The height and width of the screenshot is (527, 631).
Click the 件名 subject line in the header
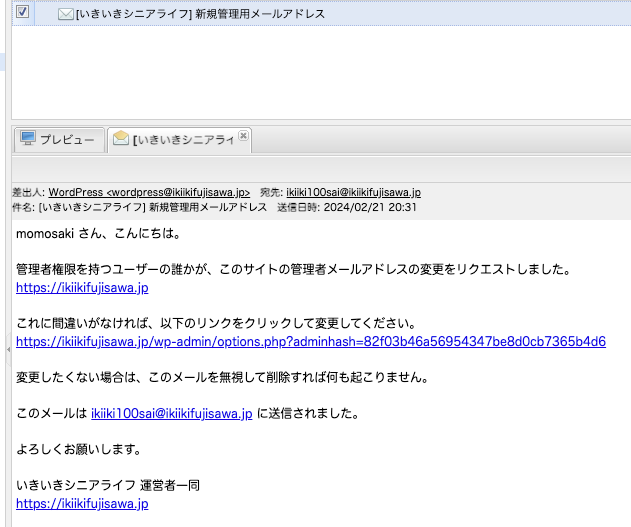point(140,207)
